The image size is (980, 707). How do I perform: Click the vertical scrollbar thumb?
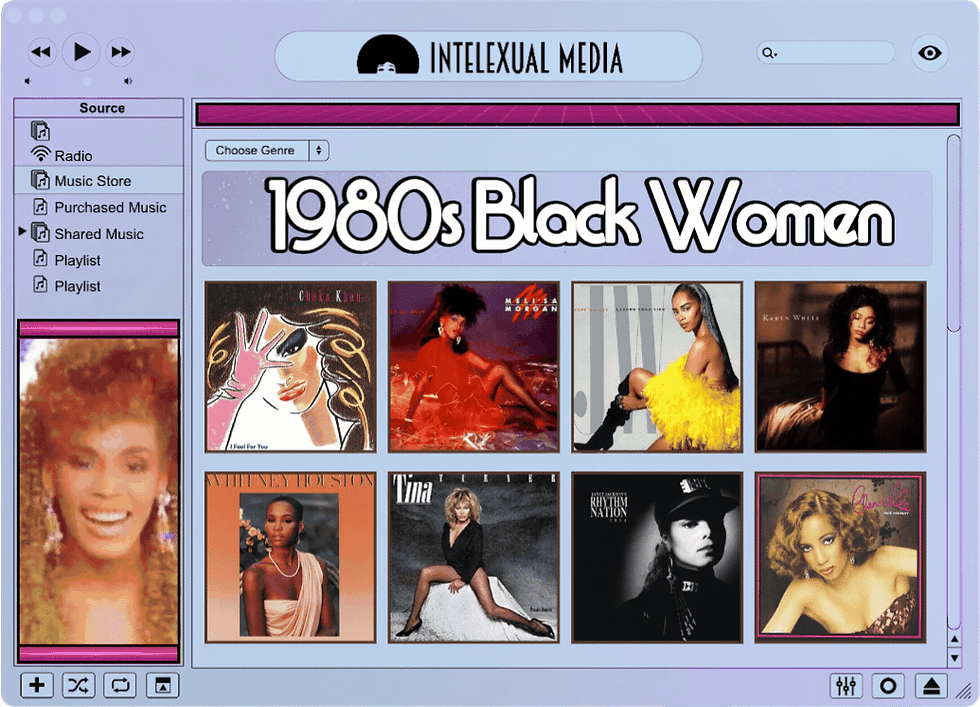point(954,233)
